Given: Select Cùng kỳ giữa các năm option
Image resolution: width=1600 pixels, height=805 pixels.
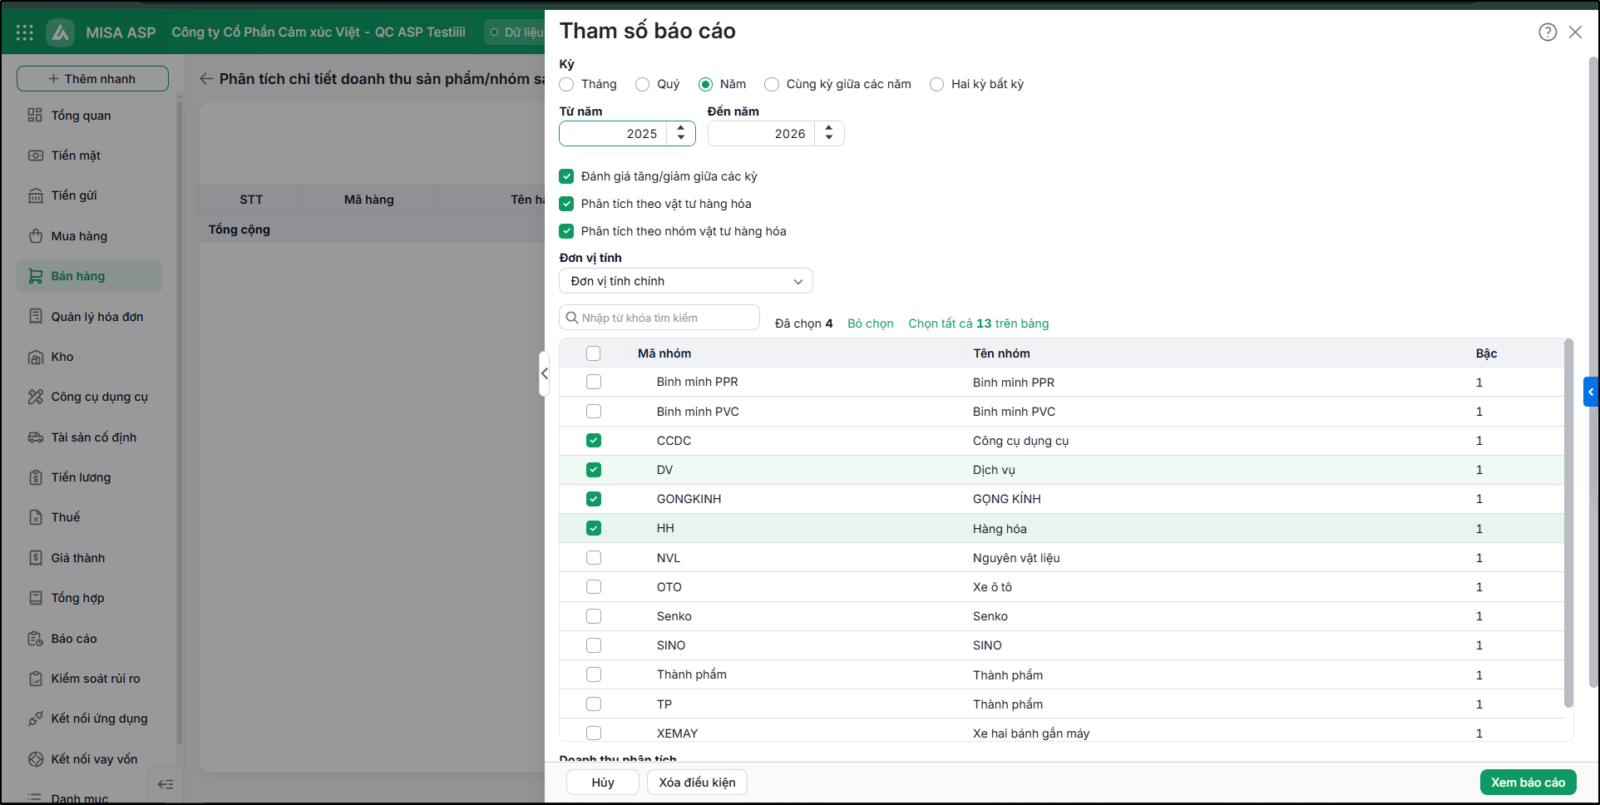Looking at the screenshot, I should click(772, 84).
